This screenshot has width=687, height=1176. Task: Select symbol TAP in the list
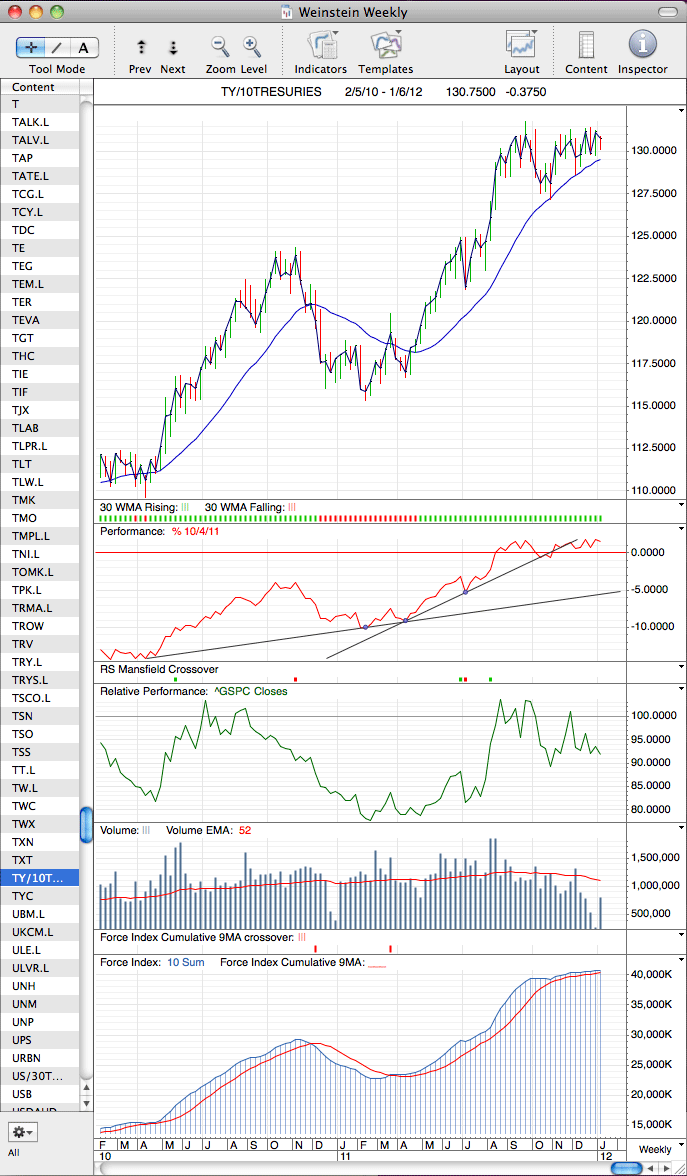(x=40, y=158)
